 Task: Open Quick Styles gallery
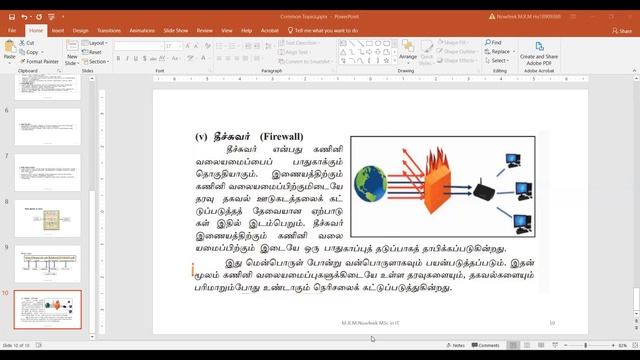tap(427, 52)
